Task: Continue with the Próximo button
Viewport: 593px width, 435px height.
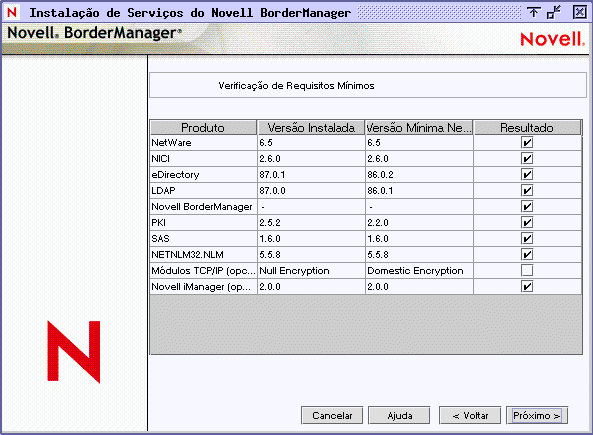Action: [537, 415]
